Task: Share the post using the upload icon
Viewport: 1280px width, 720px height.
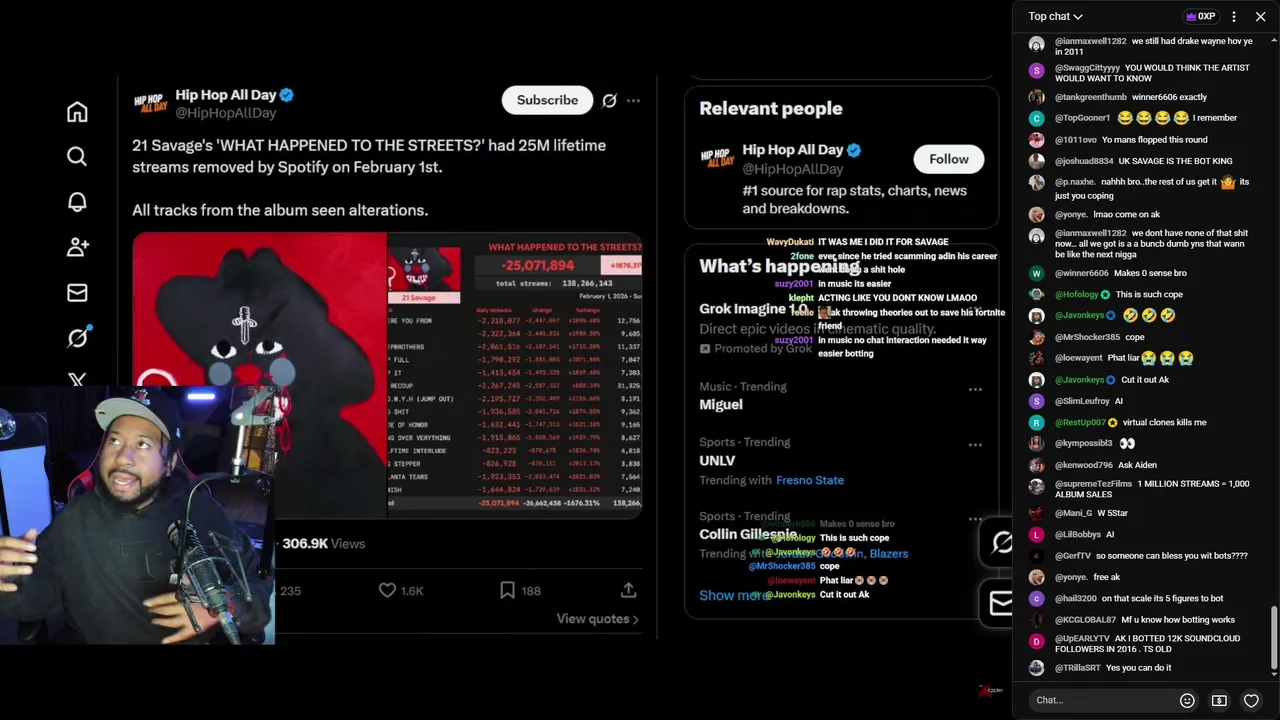Action: click(628, 591)
